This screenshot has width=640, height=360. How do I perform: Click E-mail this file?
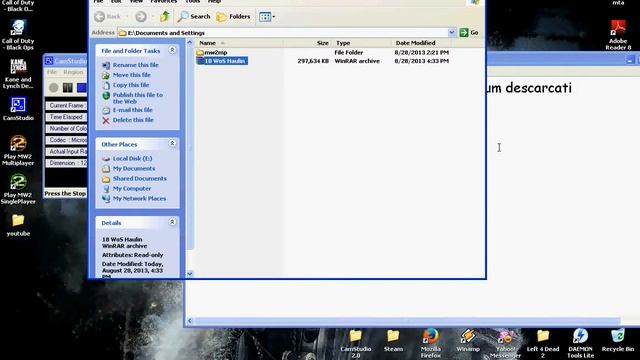tap(132, 110)
